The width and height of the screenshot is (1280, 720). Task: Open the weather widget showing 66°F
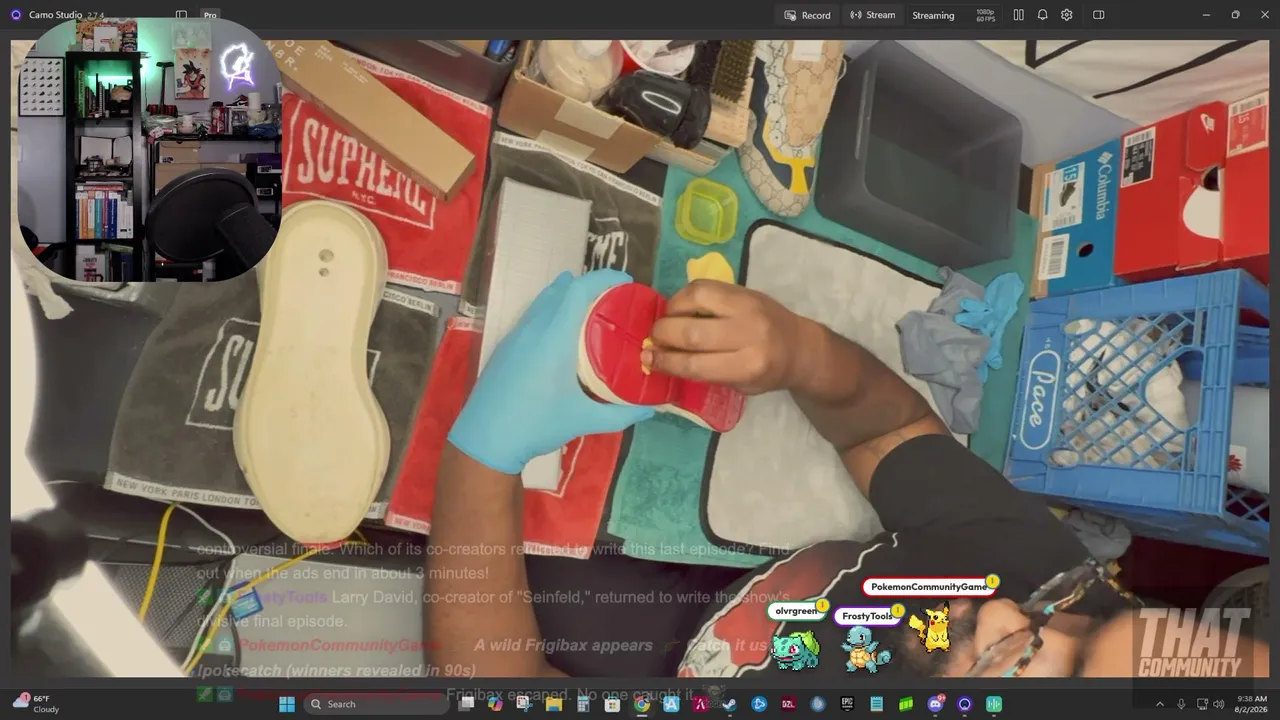point(36,704)
